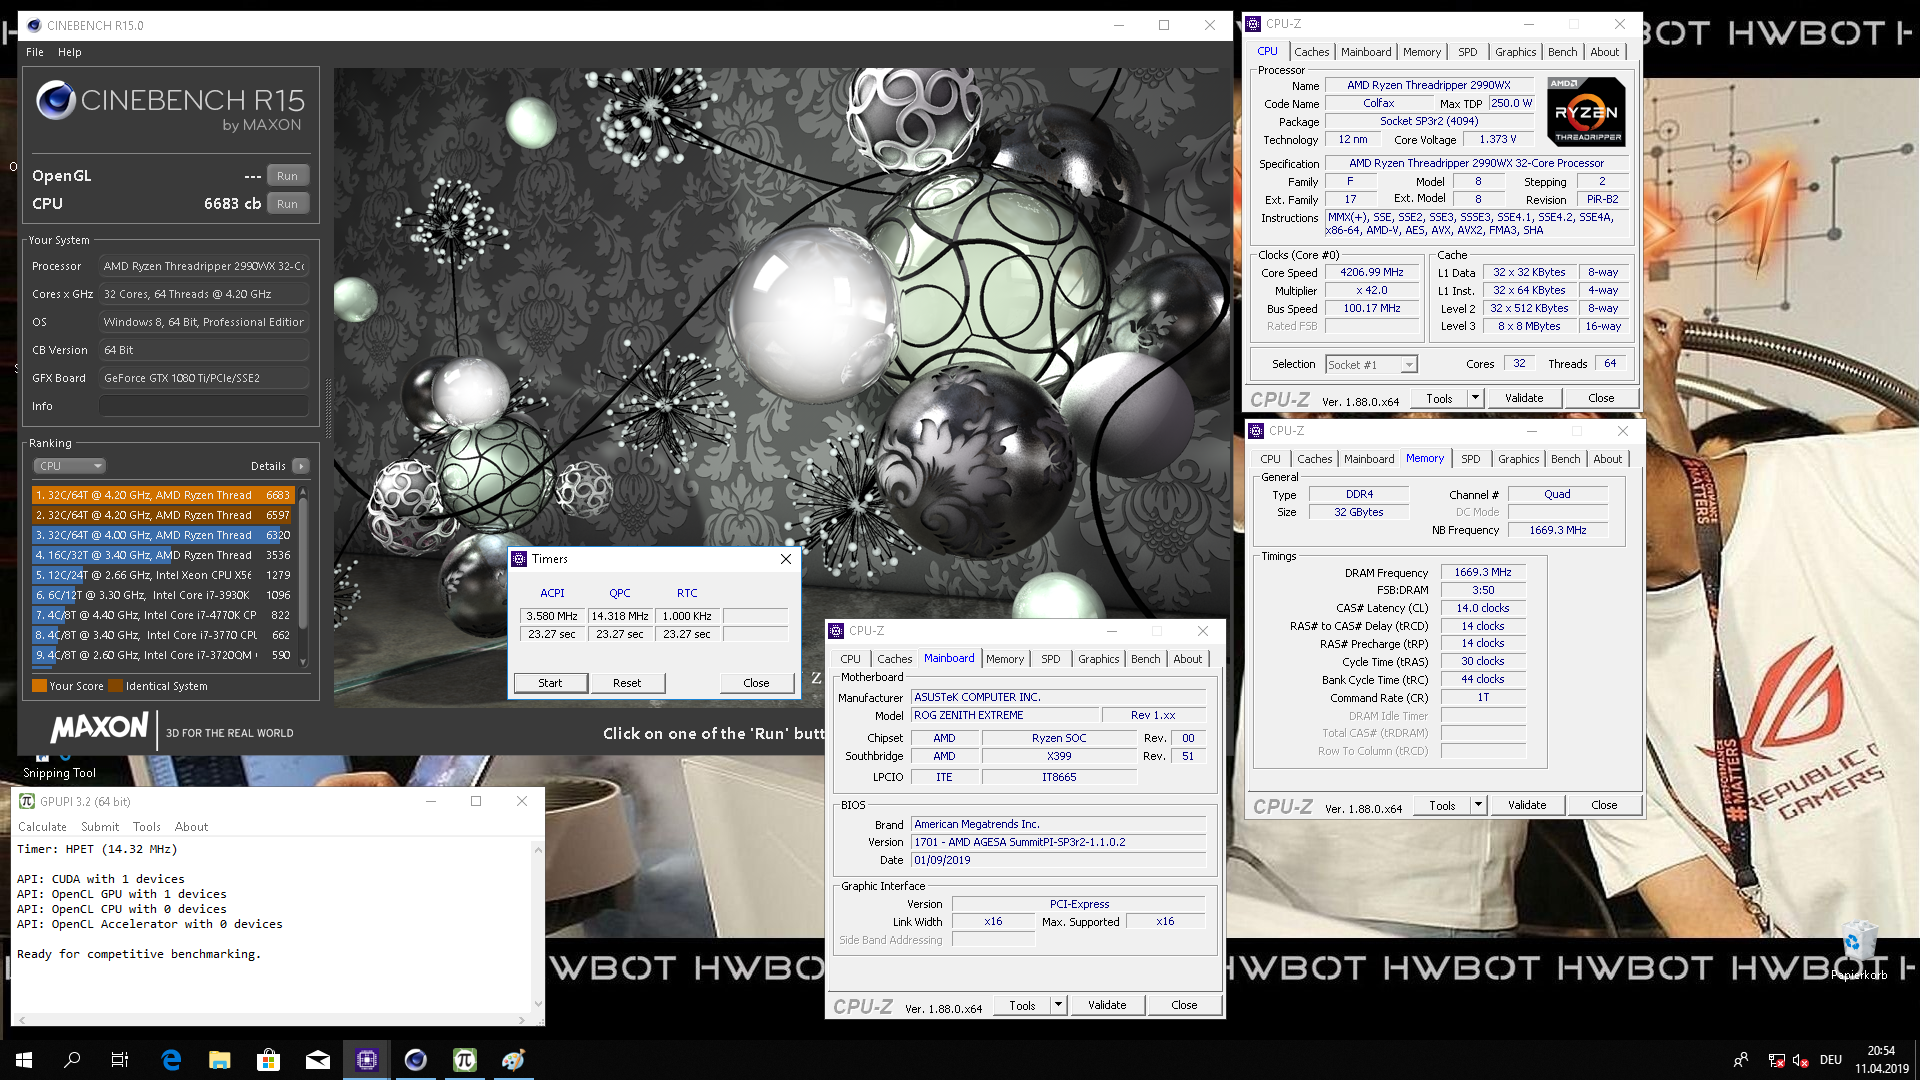Click Validate in Mainboard CPU-Z window

pos(1107,1005)
